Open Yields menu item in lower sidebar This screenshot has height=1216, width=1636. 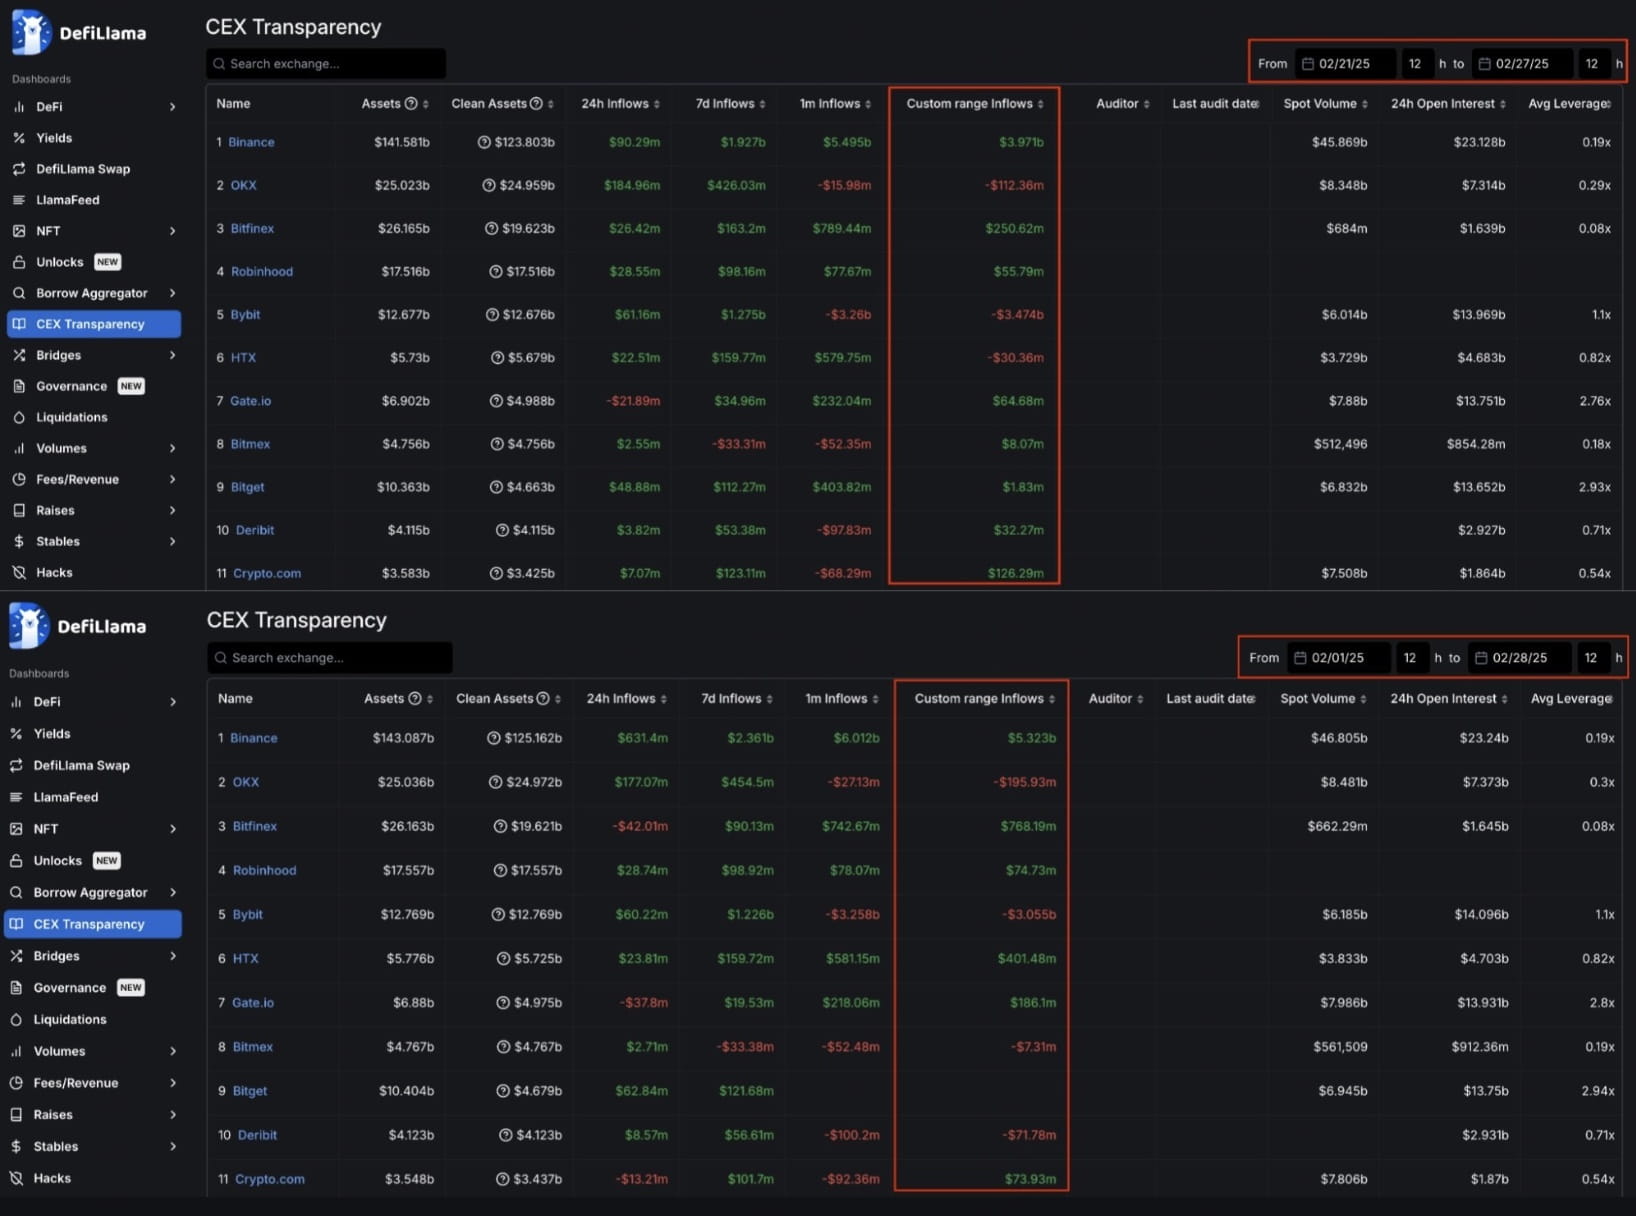(52, 733)
